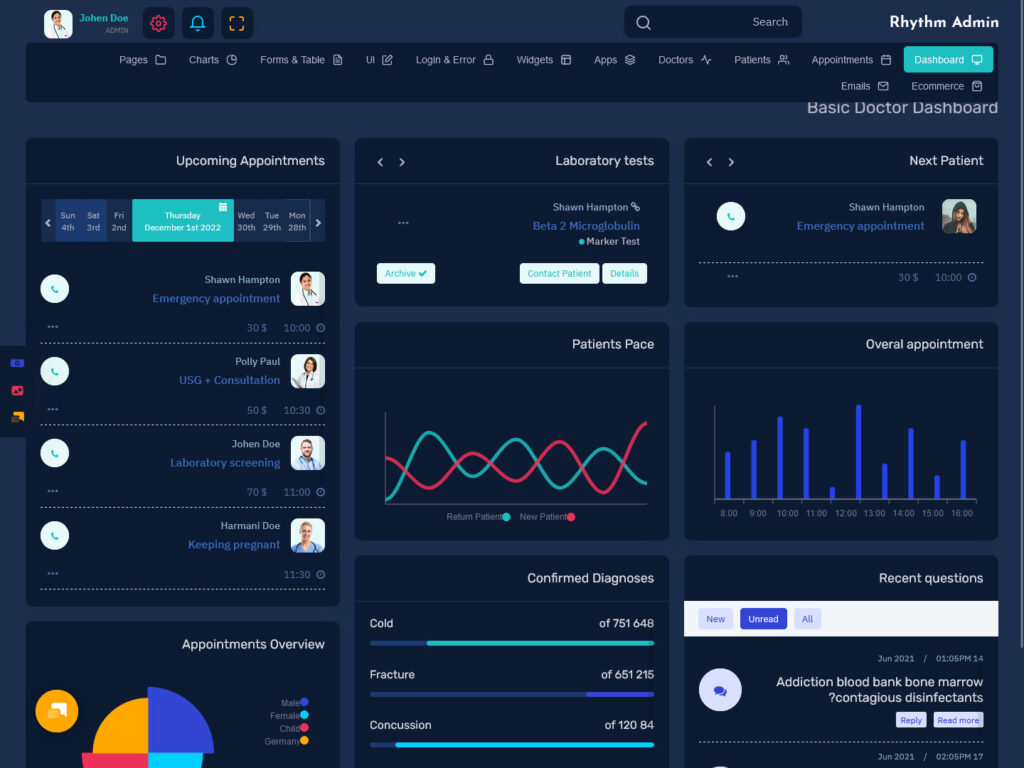Click the Contact Patient button

[x=558, y=272]
